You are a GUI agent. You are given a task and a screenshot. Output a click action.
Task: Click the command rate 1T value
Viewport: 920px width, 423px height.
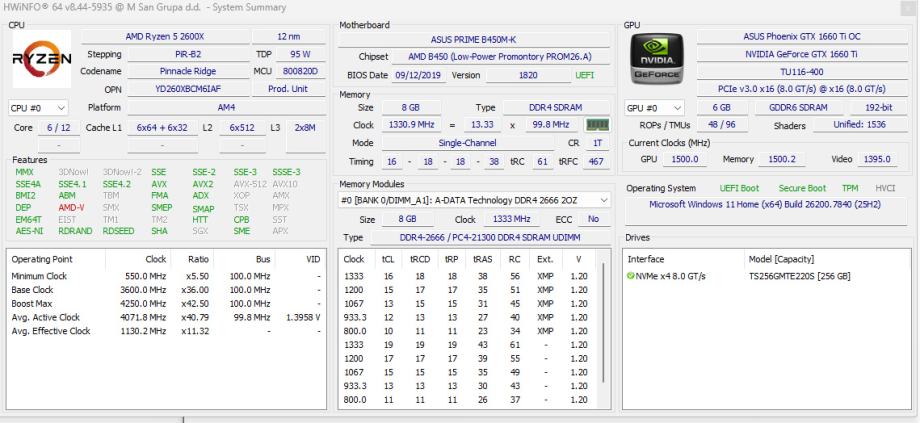596,143
